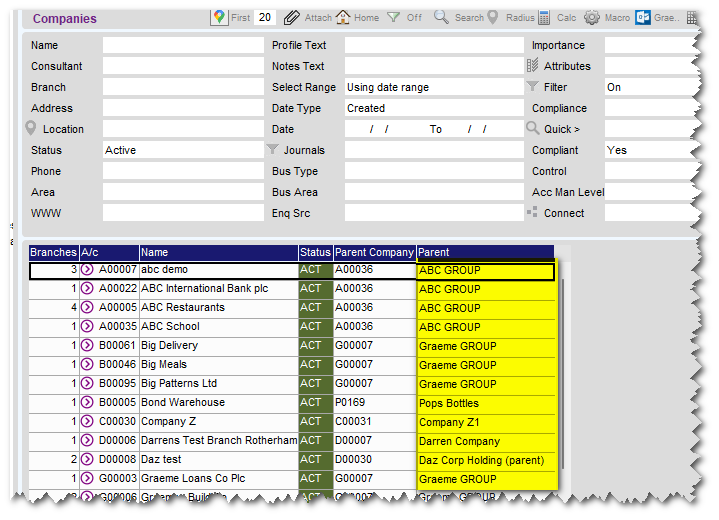Viewport: 719px width, 520px height.
Task: Open the Radius pin tool
Action: click(x=492, y=17)
